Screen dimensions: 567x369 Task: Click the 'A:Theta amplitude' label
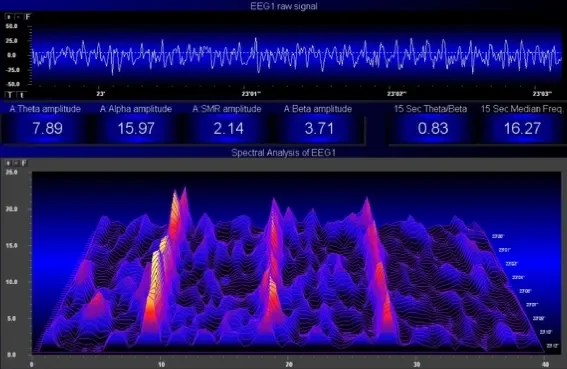coord(45,109)
